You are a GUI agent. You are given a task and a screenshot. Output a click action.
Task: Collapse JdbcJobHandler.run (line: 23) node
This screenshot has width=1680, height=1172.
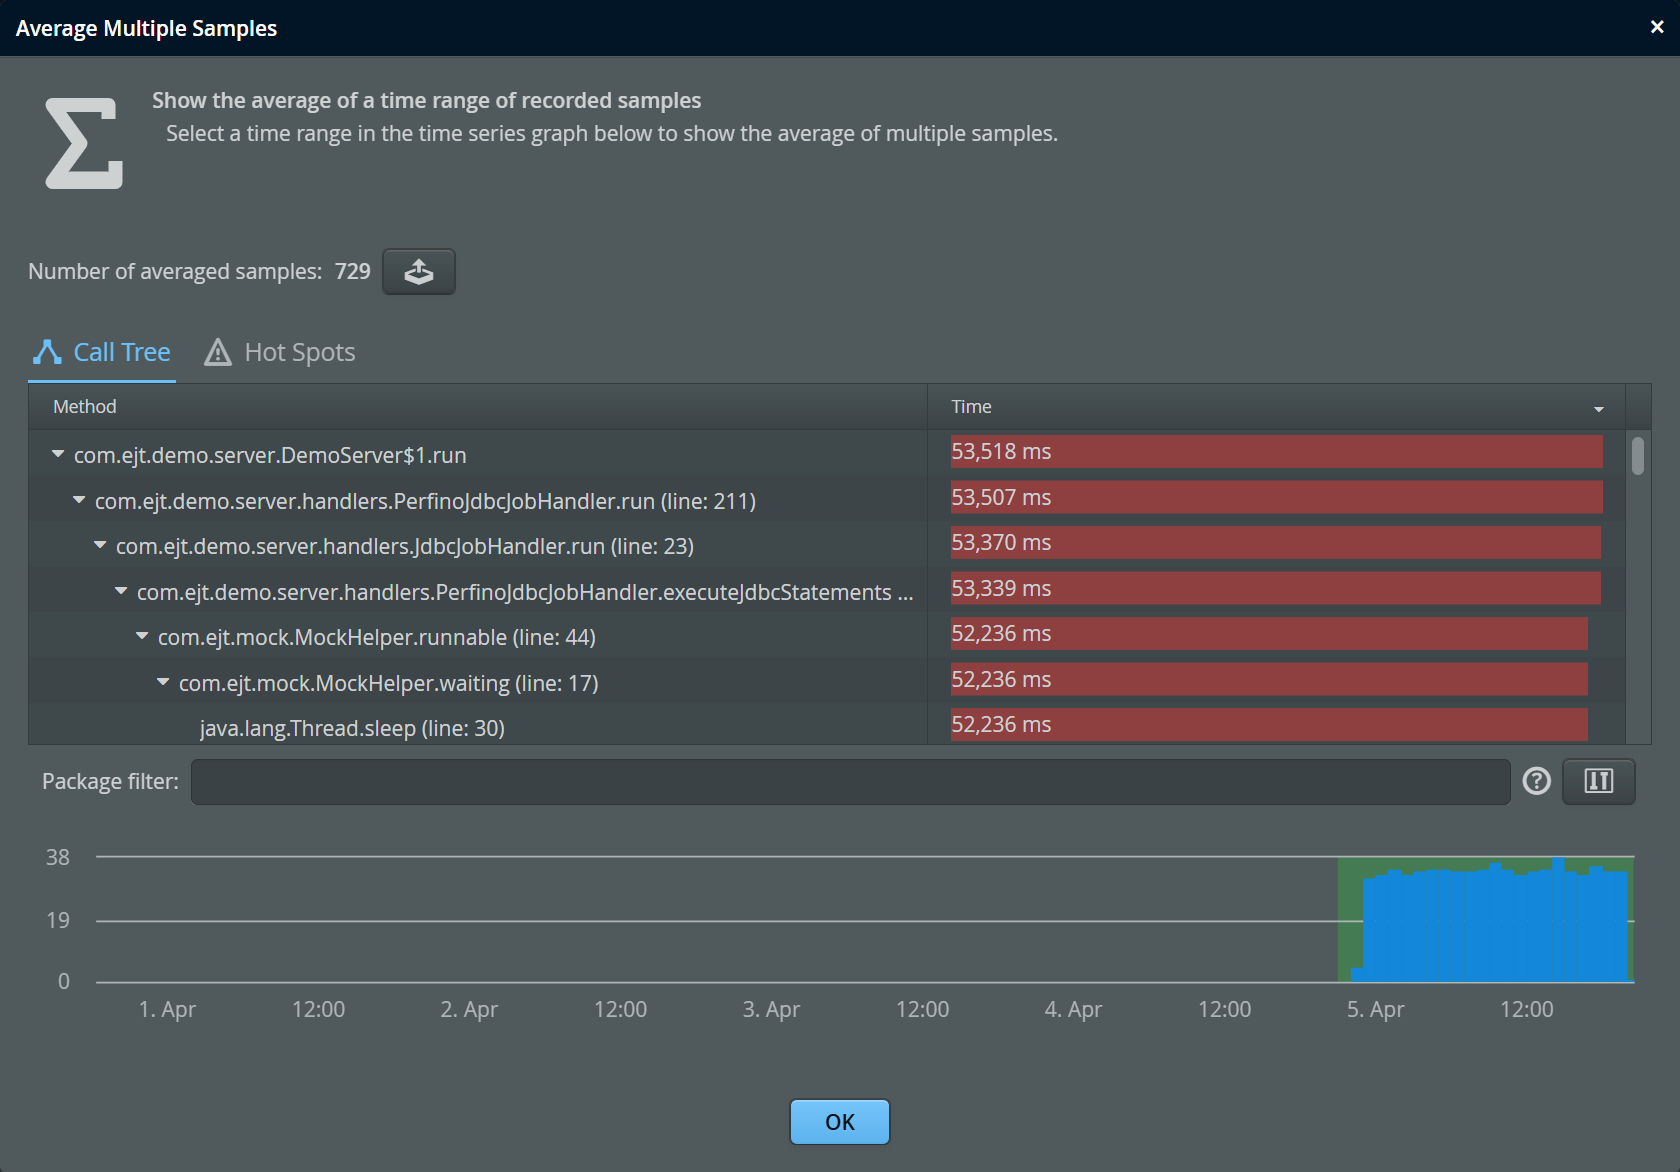[100, 546]
